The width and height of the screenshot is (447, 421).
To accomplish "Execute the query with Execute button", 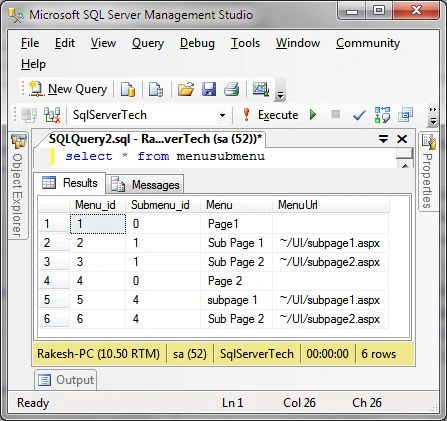I will tap(271, 115).
